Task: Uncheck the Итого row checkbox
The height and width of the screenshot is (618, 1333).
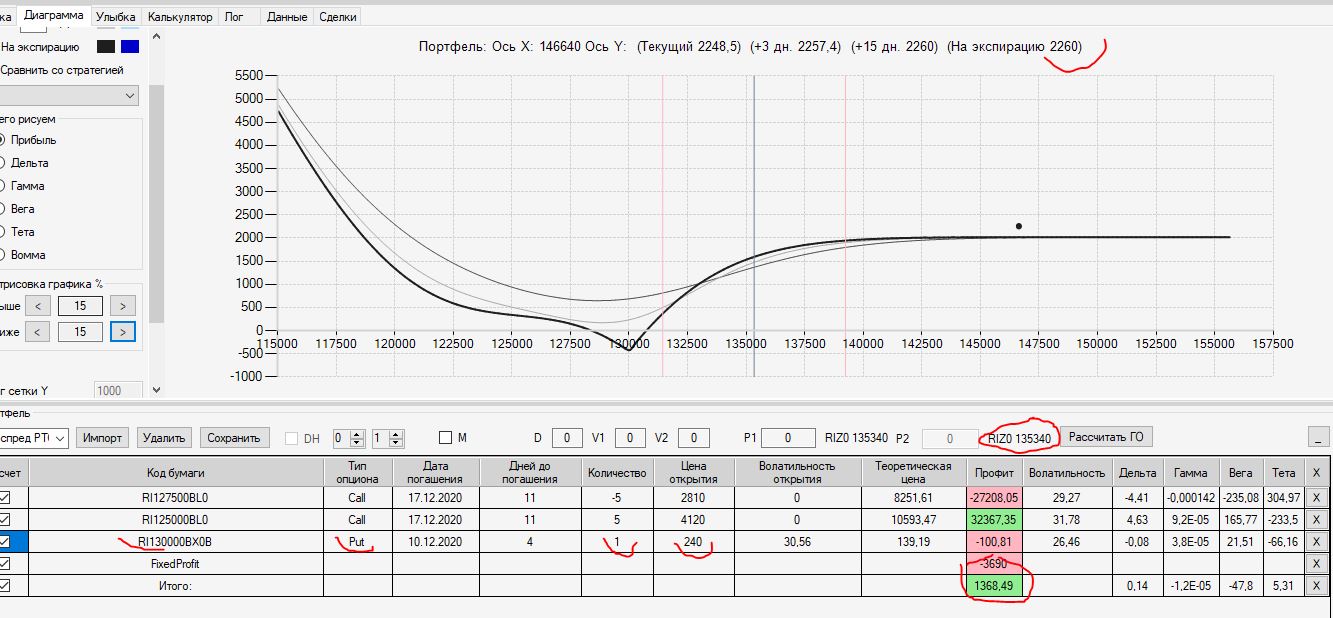Action: [x=7, y=586]
